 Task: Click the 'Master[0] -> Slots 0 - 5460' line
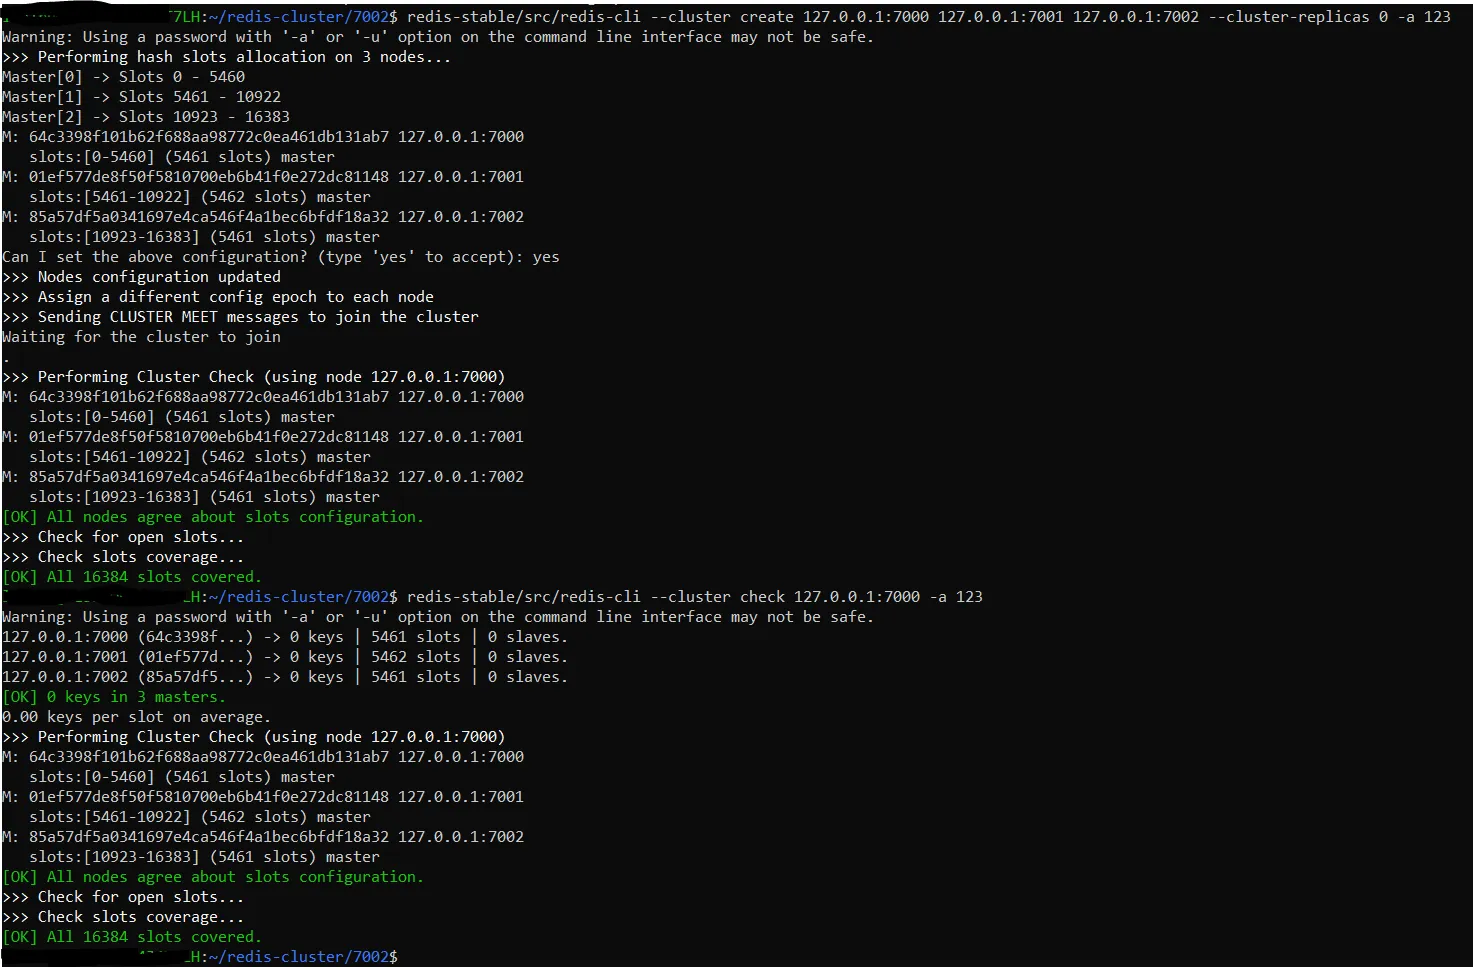[124, 77]
